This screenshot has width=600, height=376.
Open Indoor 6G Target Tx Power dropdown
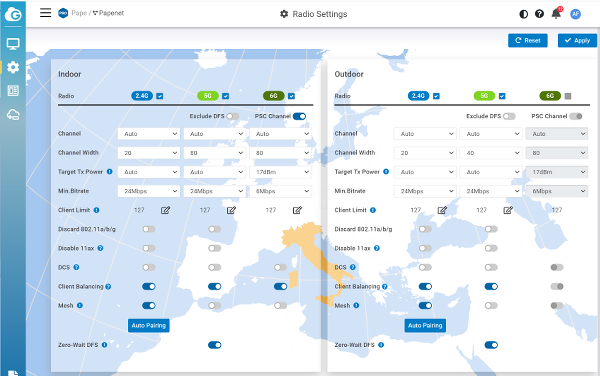pyautogui.click(x=280, y=172)
